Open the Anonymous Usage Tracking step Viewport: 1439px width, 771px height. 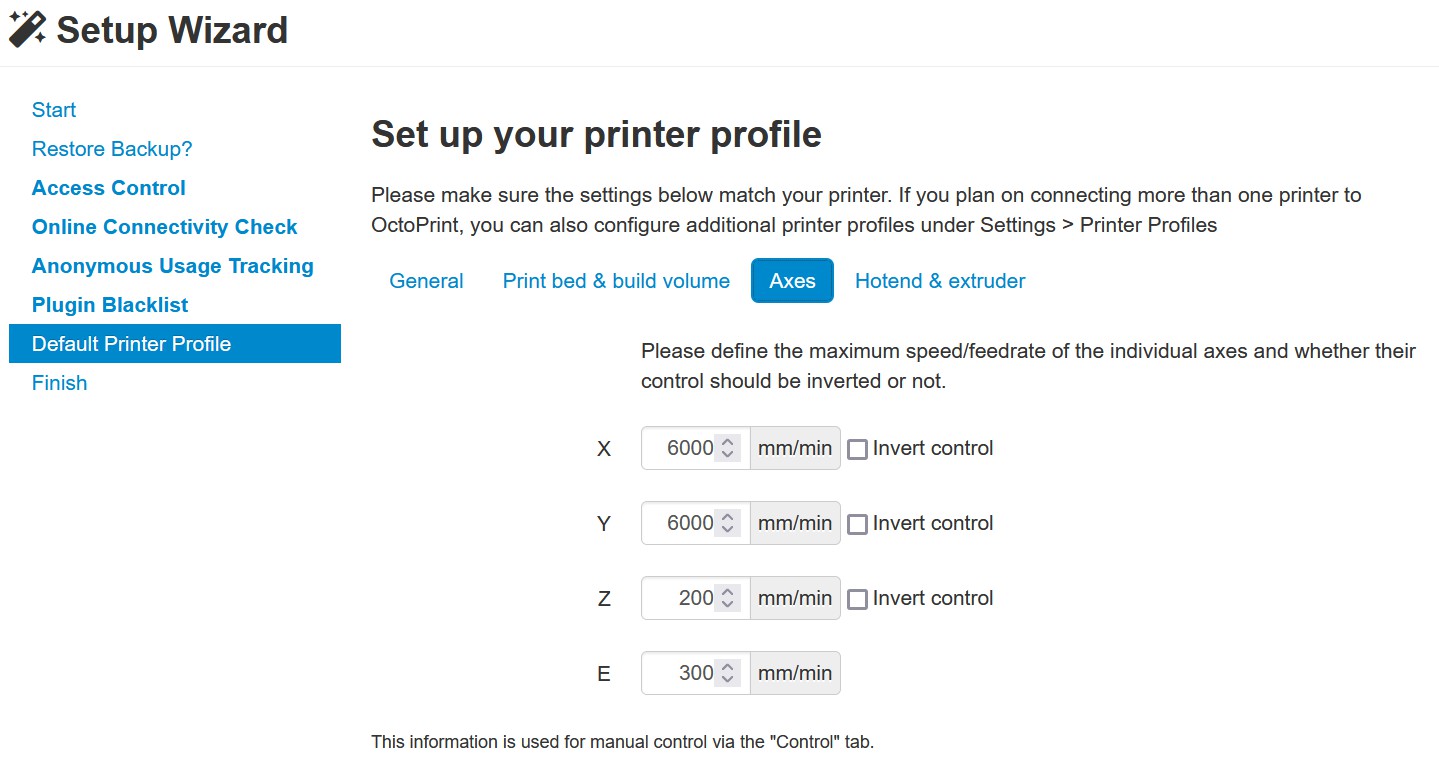(173, 266)
